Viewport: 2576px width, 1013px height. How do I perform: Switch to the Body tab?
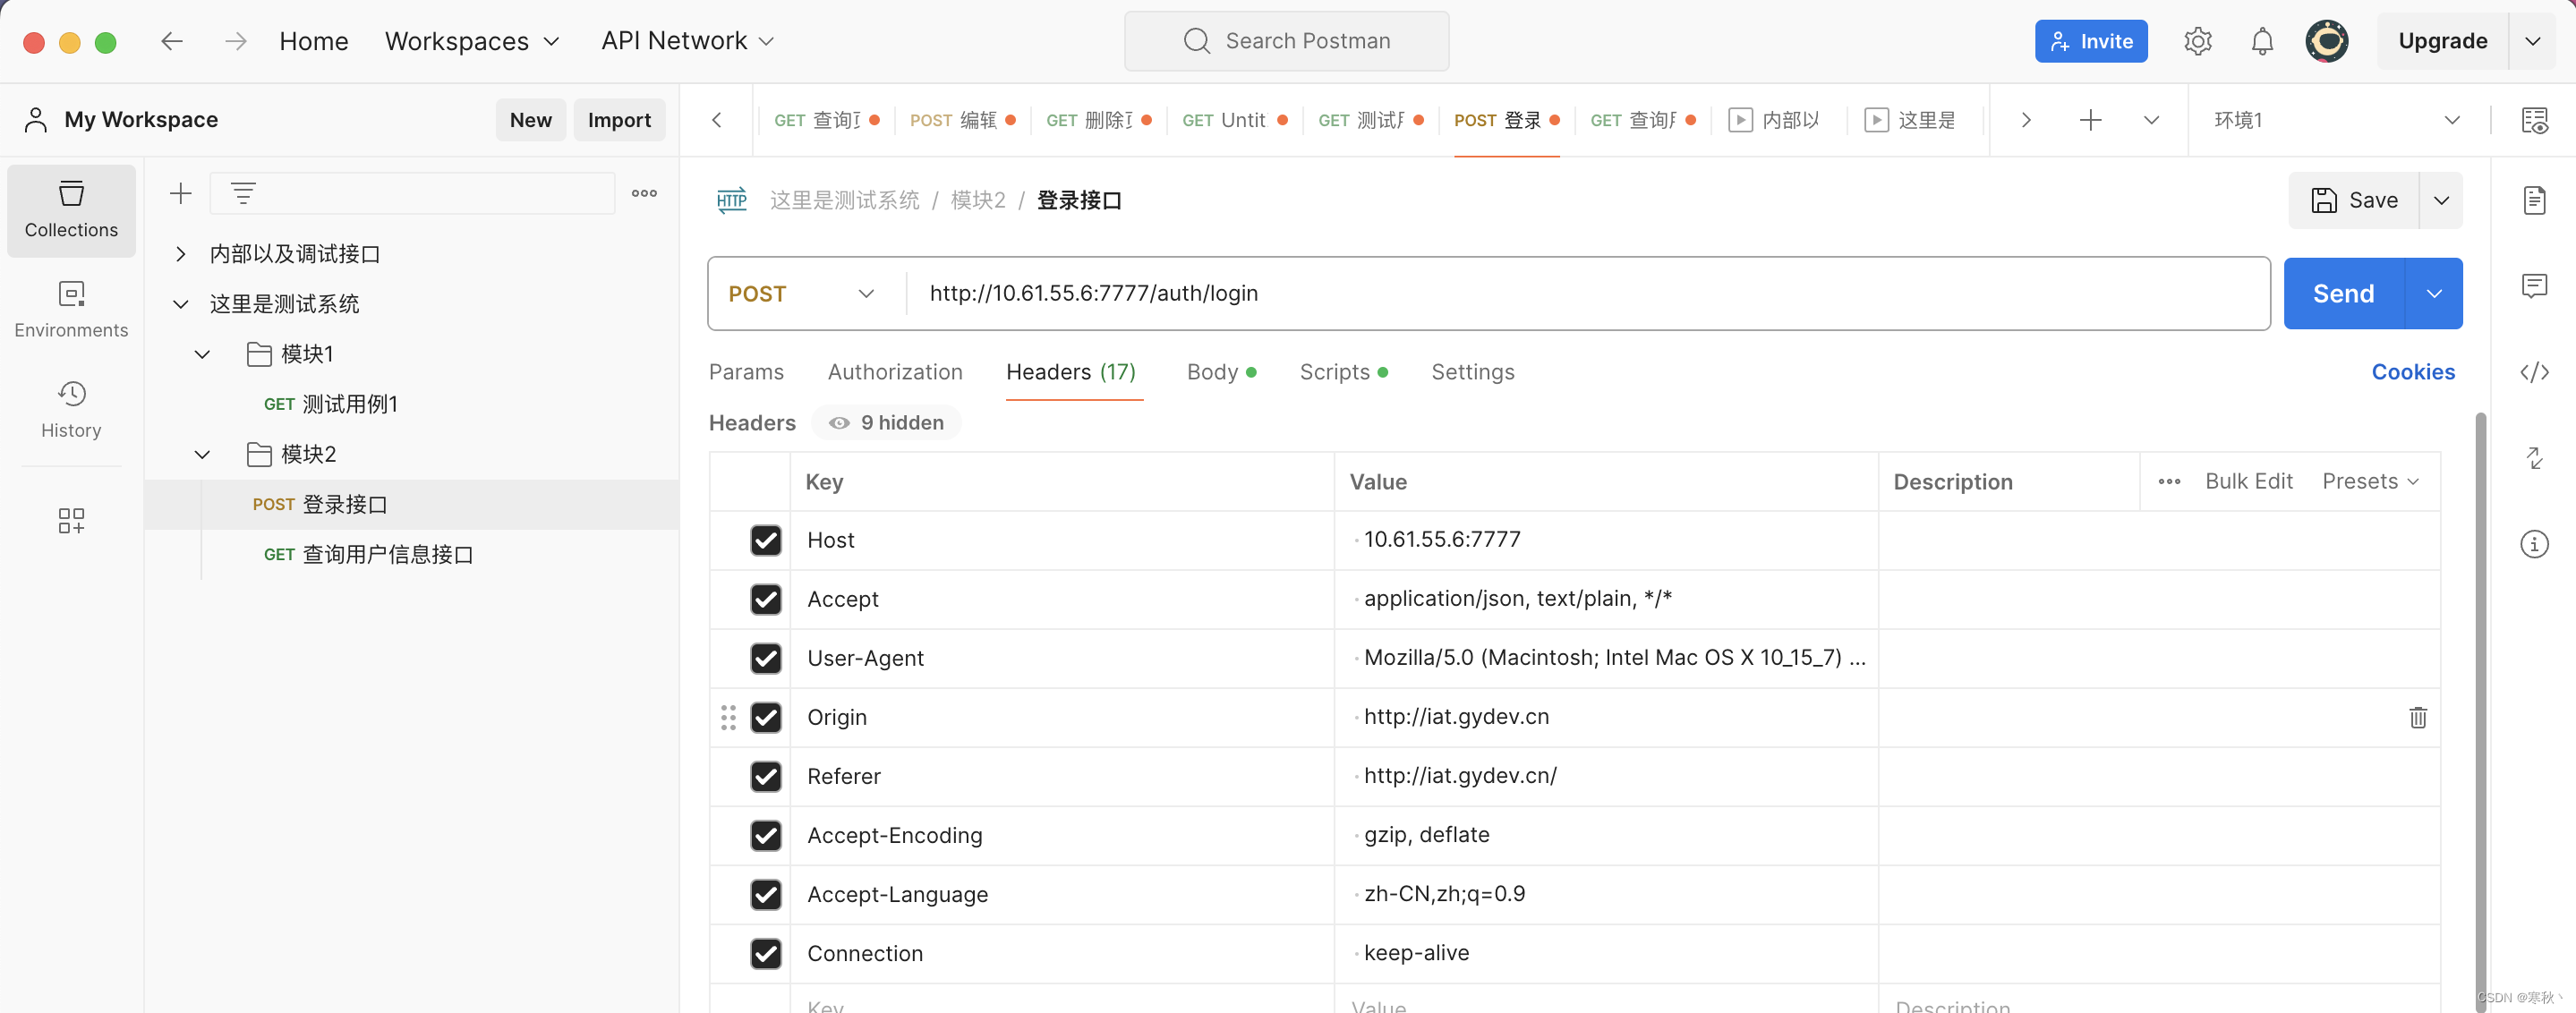tap(1213, 371)
